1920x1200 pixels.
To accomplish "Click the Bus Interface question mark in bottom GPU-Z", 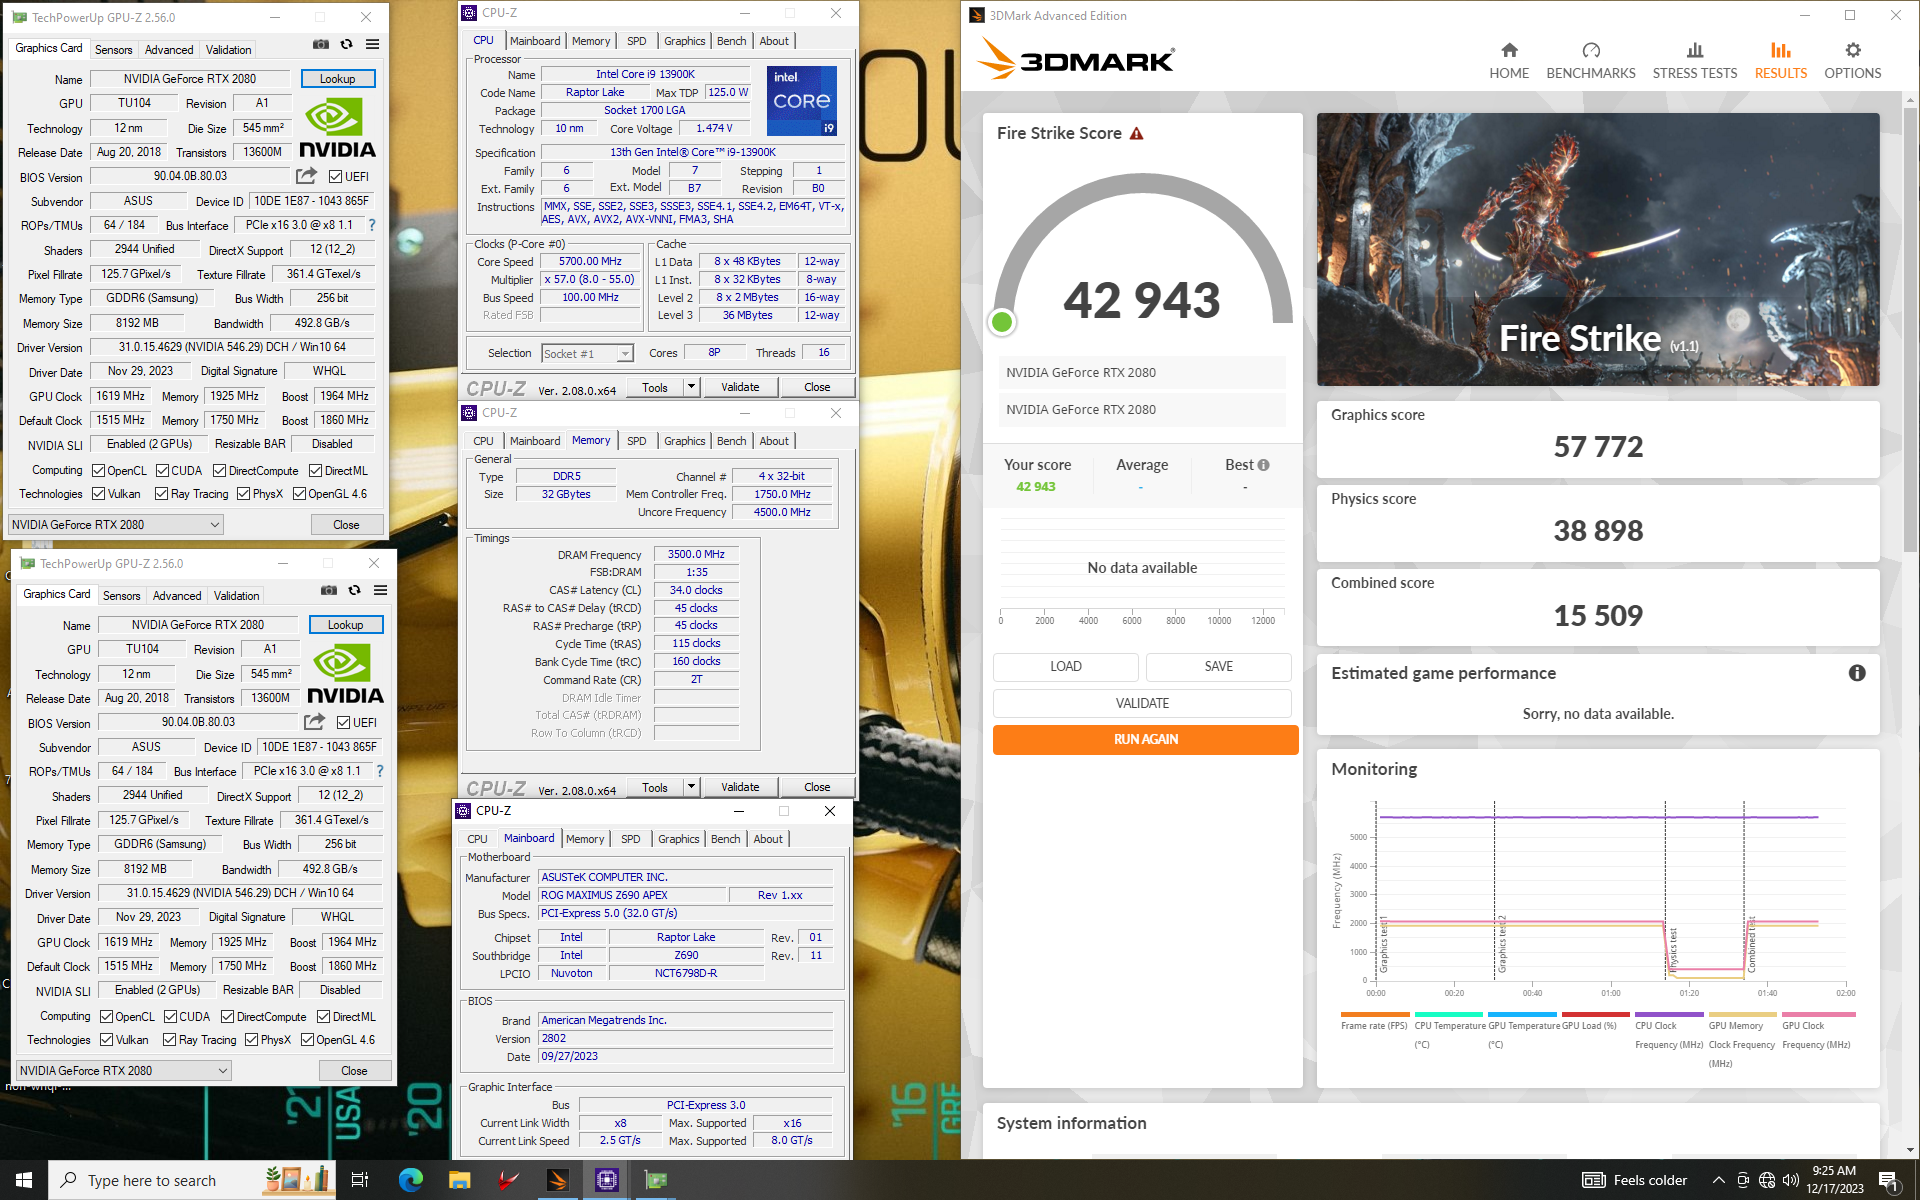I will [x=380, y=771].
